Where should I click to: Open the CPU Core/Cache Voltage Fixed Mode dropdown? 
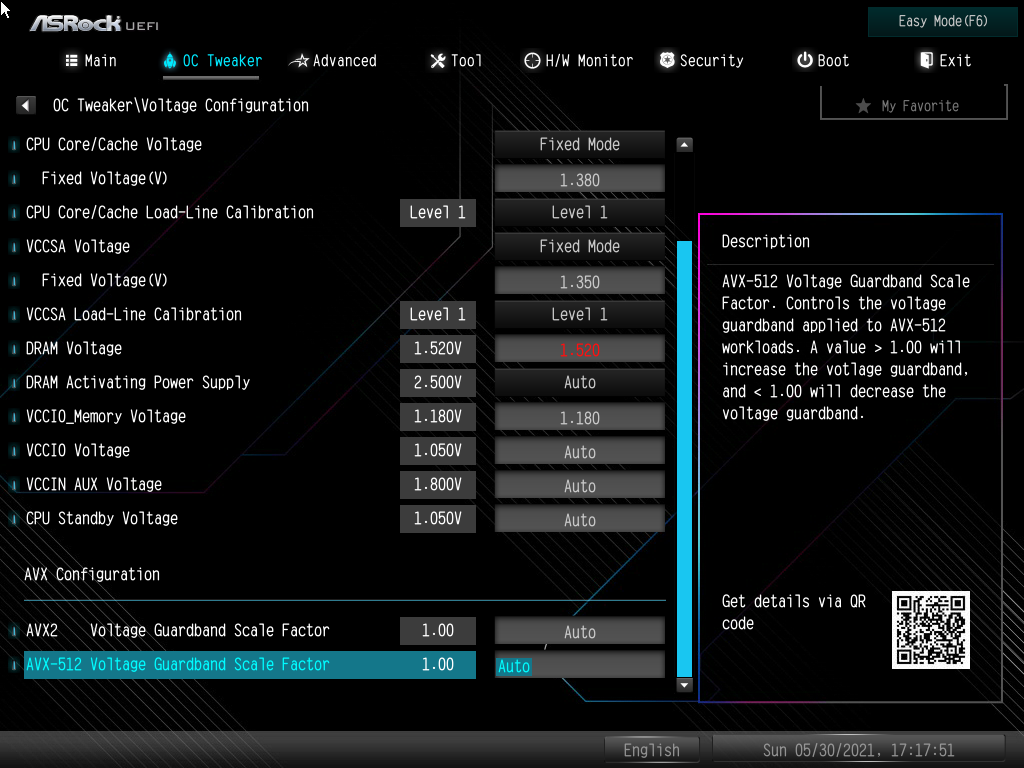click(x=579, y=144)
